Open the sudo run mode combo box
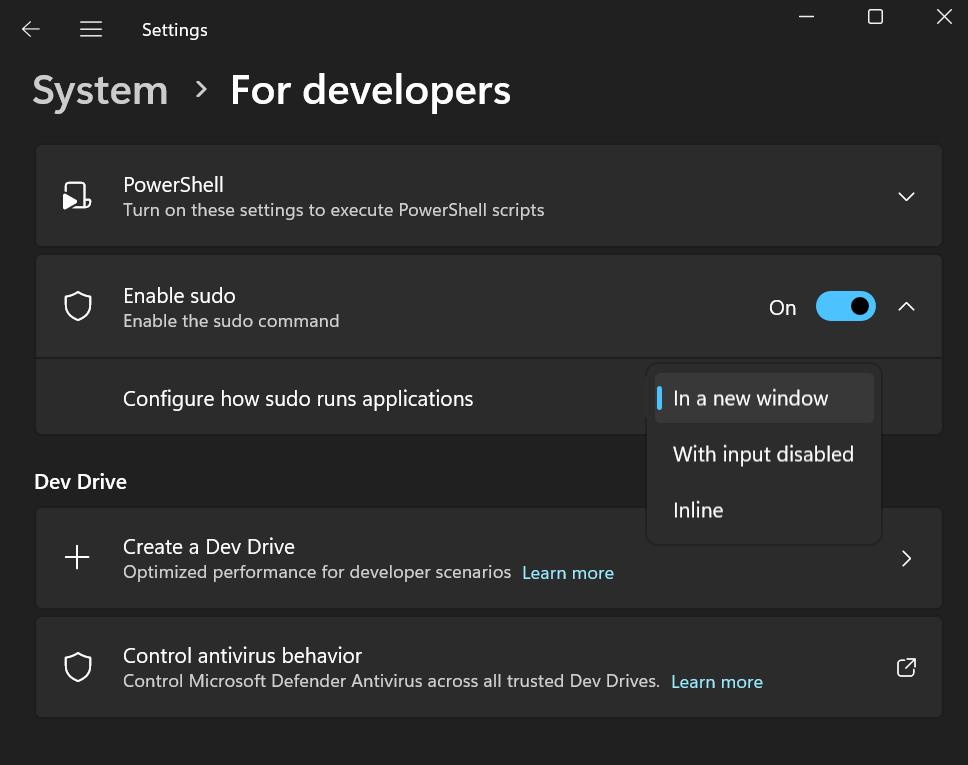The height and width of the screenshot is (765, 968). click(x=763, y=397)
